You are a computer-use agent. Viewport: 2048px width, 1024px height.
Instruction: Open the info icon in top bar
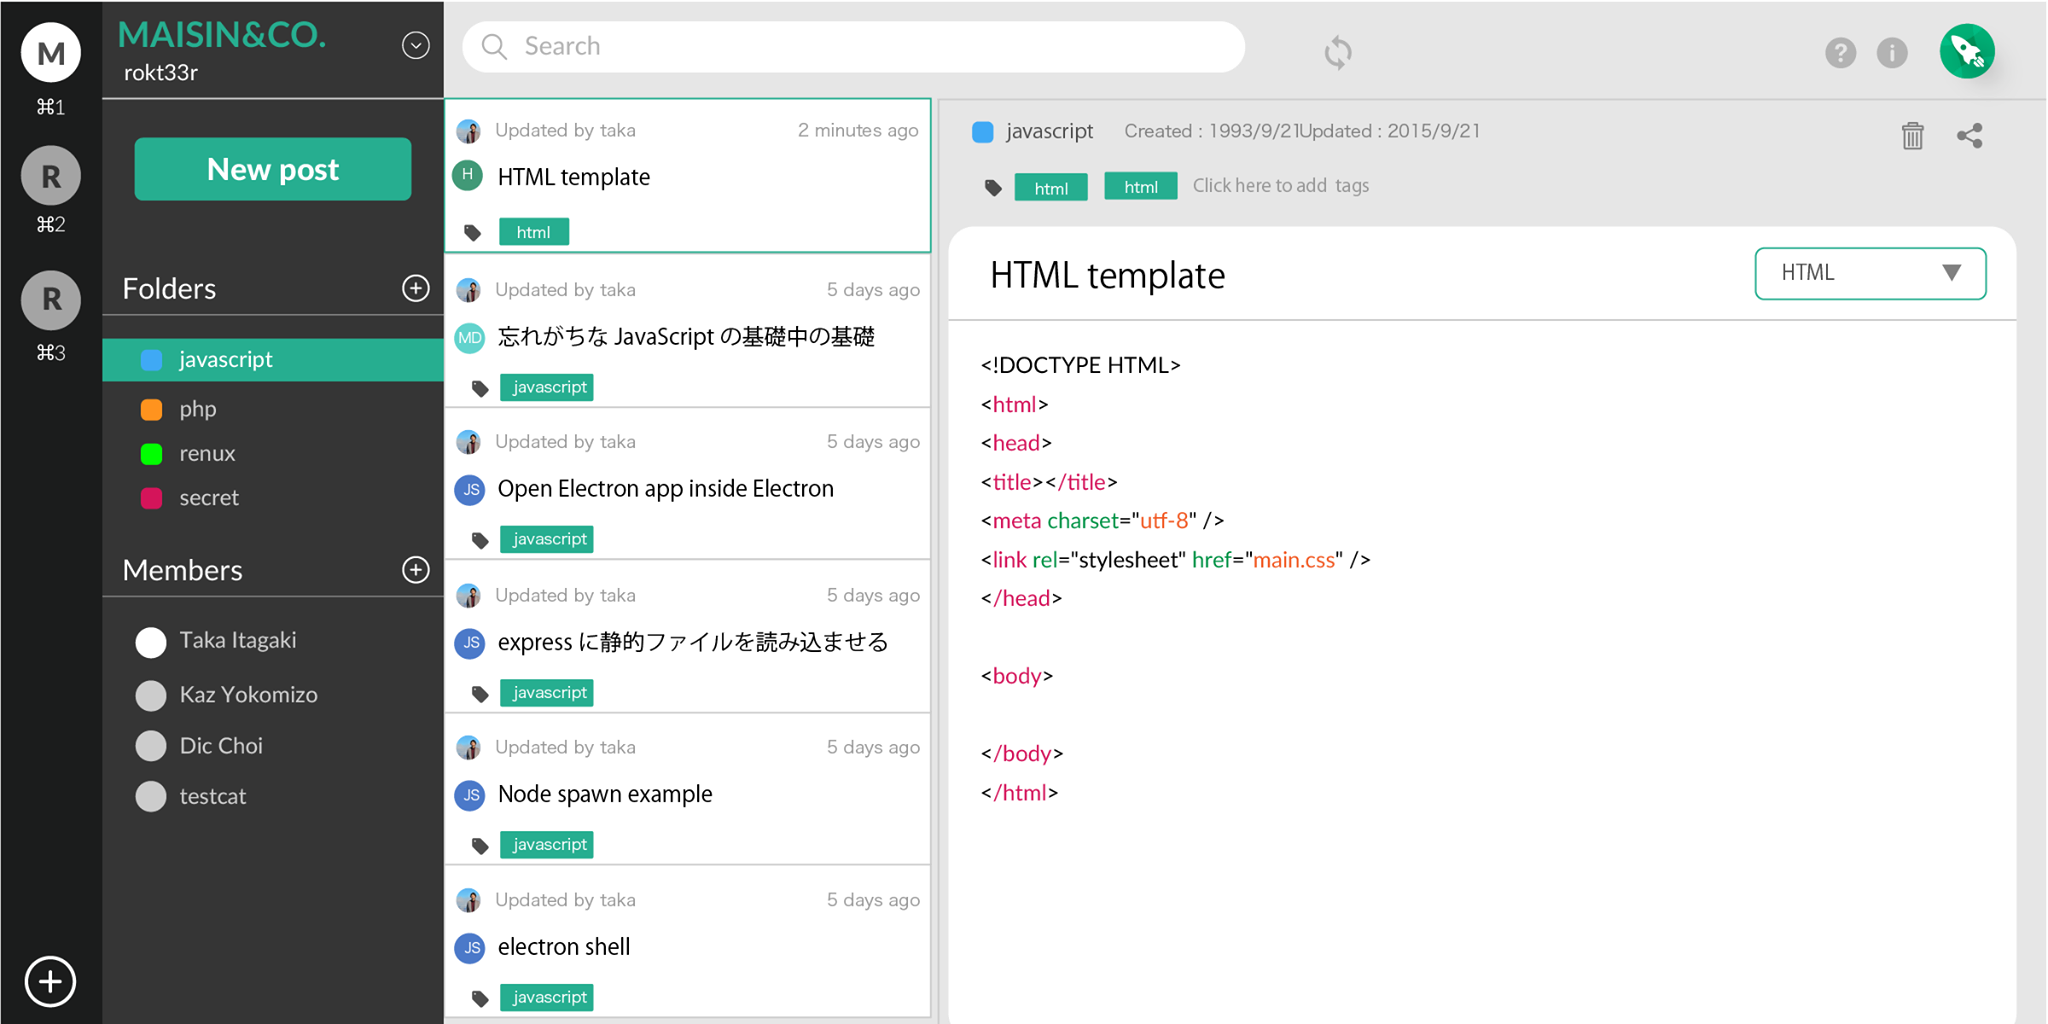[x=1891, y=52]
